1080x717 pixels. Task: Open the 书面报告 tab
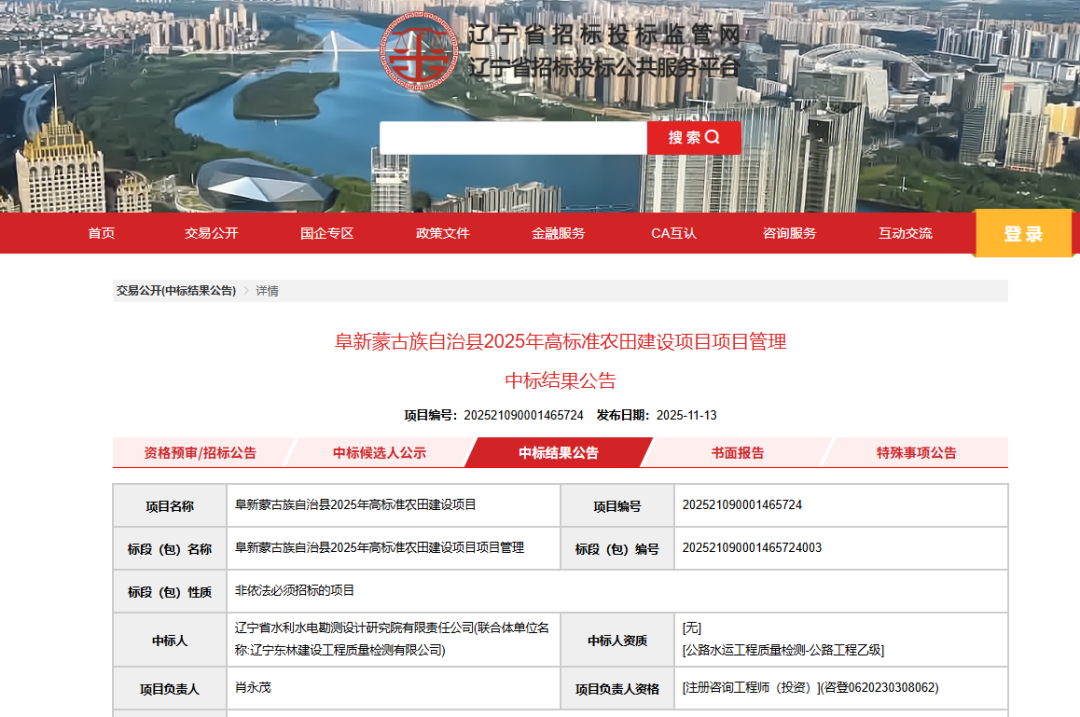[737, 453]
